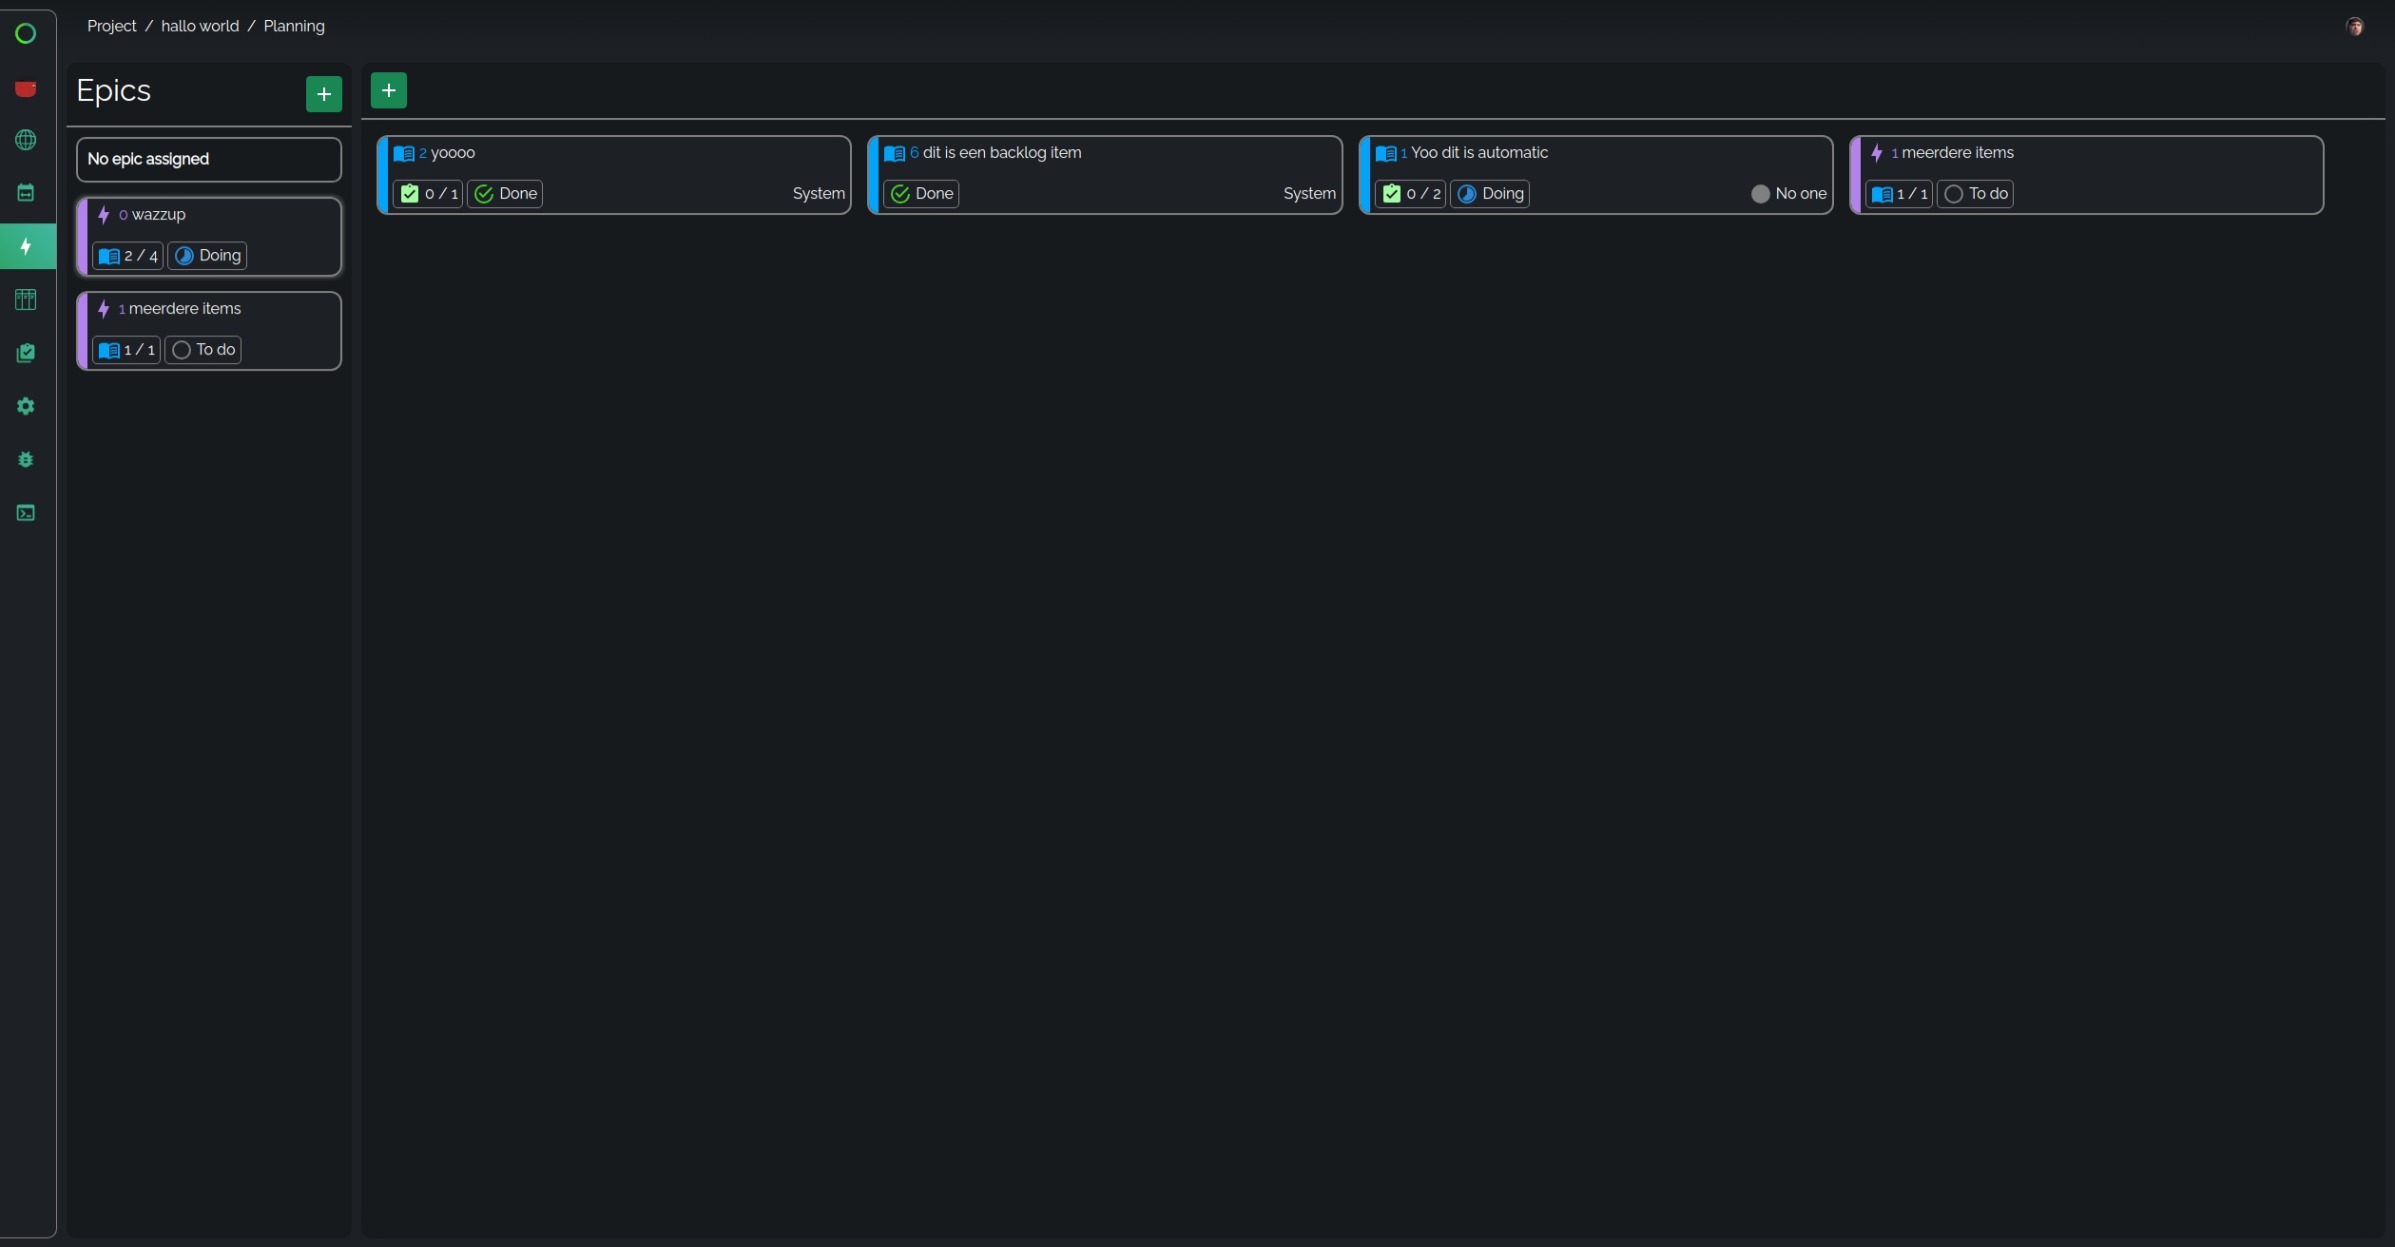Screen dimensions: 2395x1247
Task: Add a backlog item with plus button
Action: click(x=388, y=90)
